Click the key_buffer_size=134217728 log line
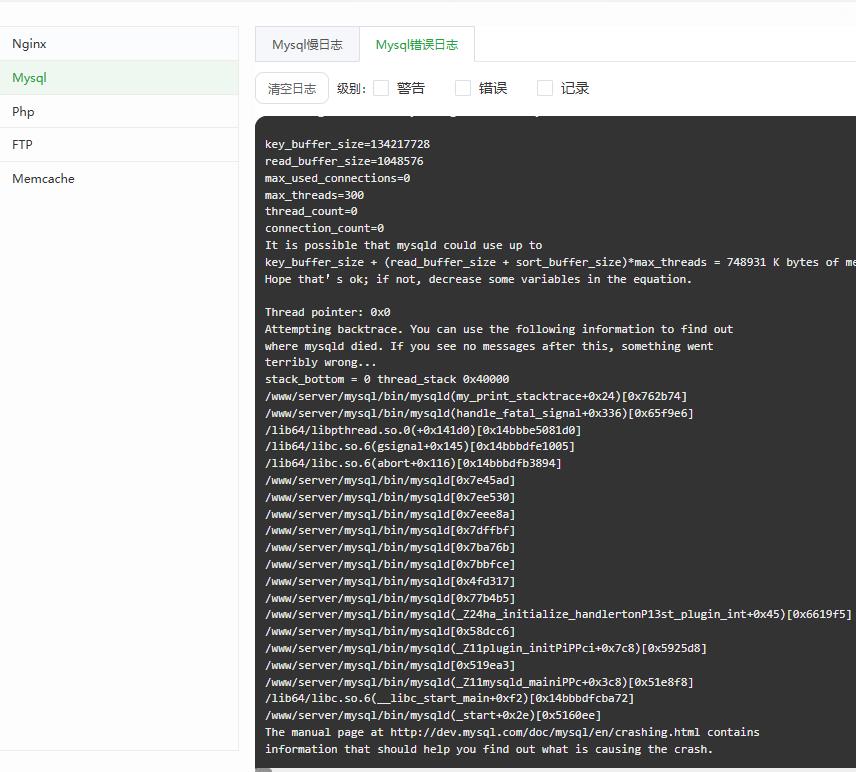856x772 pixels. click(x=347, y=144)
